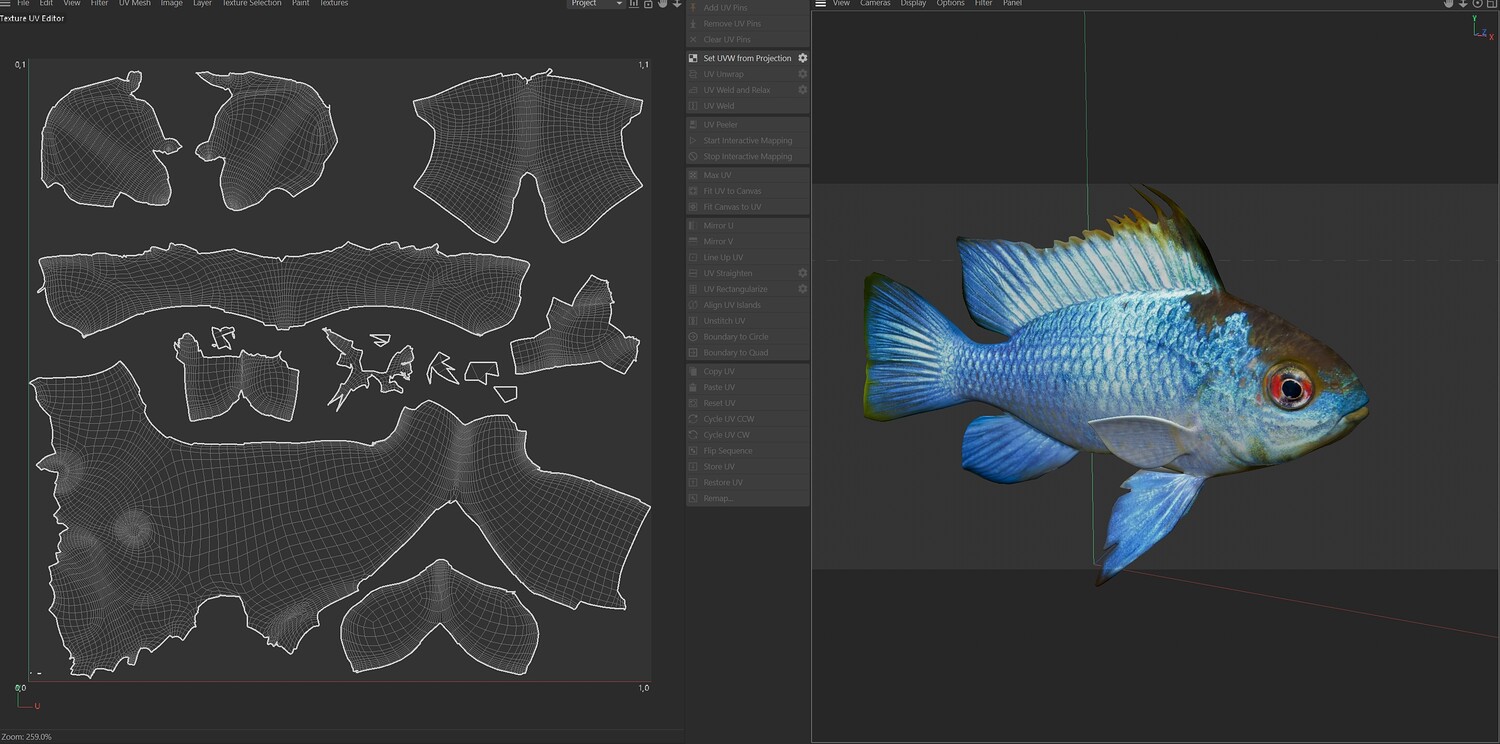This screenshot has height=744, width=1500.
Task: Open the Texture Selection menu
Action: [252, 3]
